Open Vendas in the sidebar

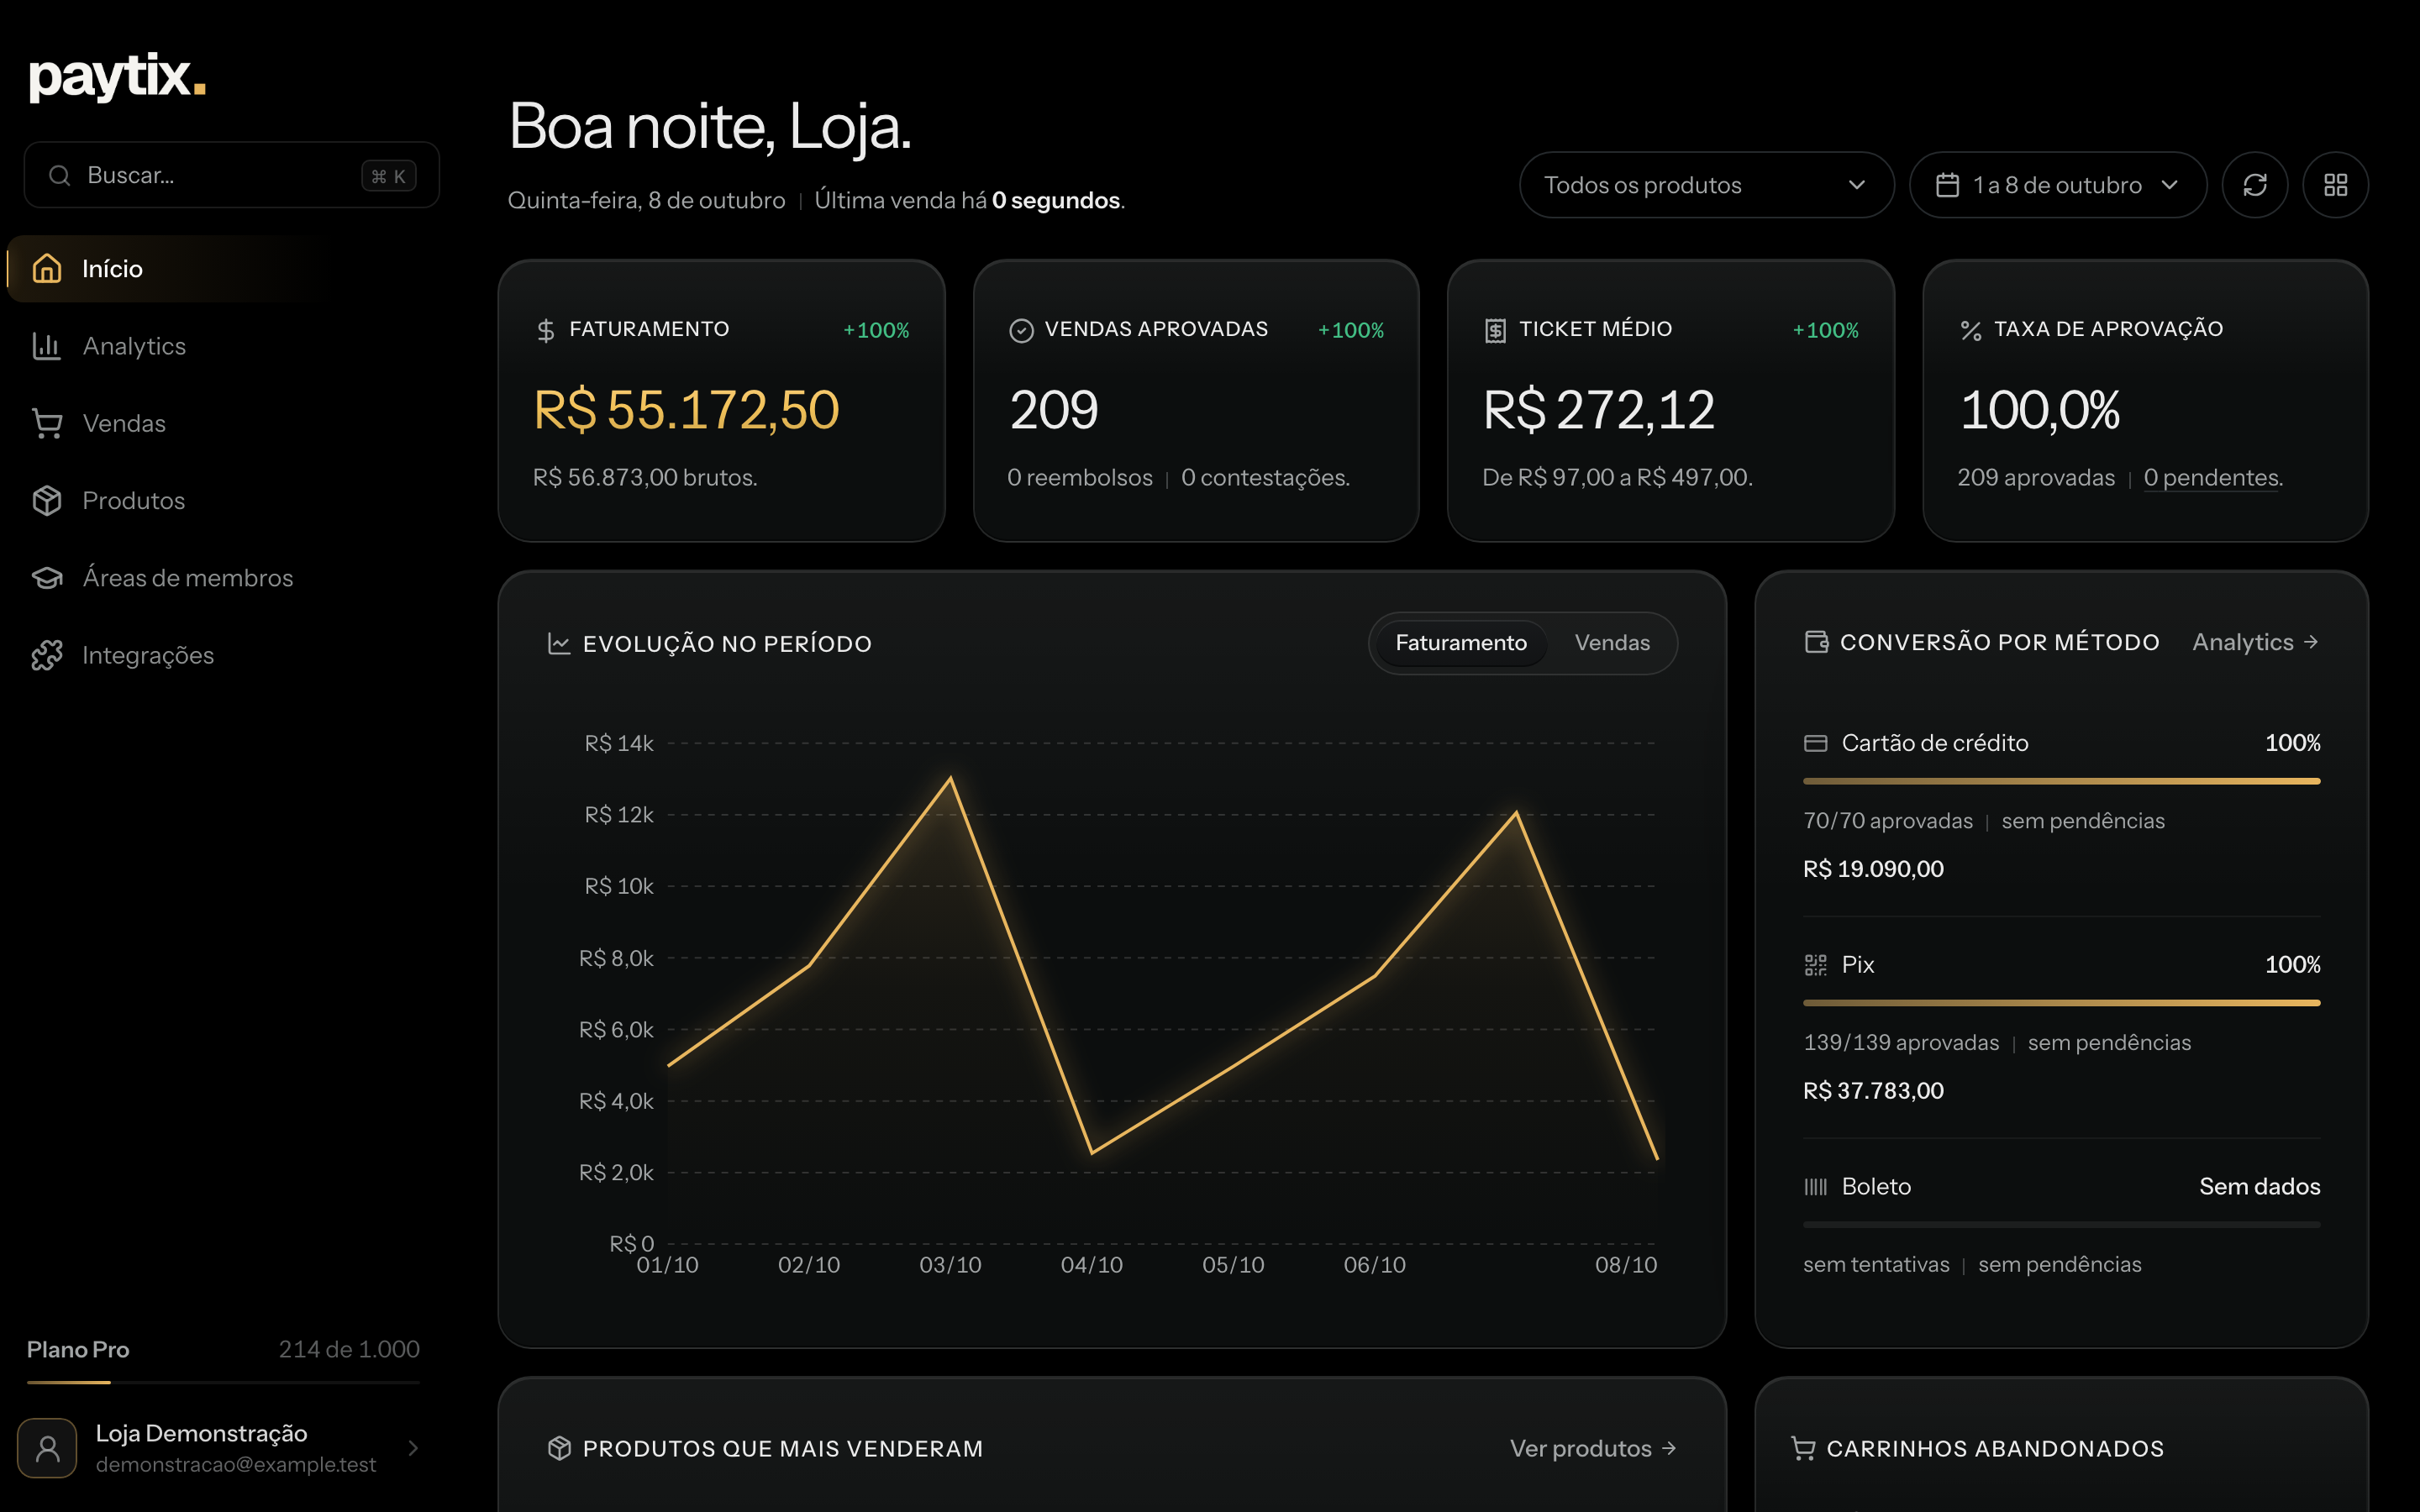pos(223,423)
